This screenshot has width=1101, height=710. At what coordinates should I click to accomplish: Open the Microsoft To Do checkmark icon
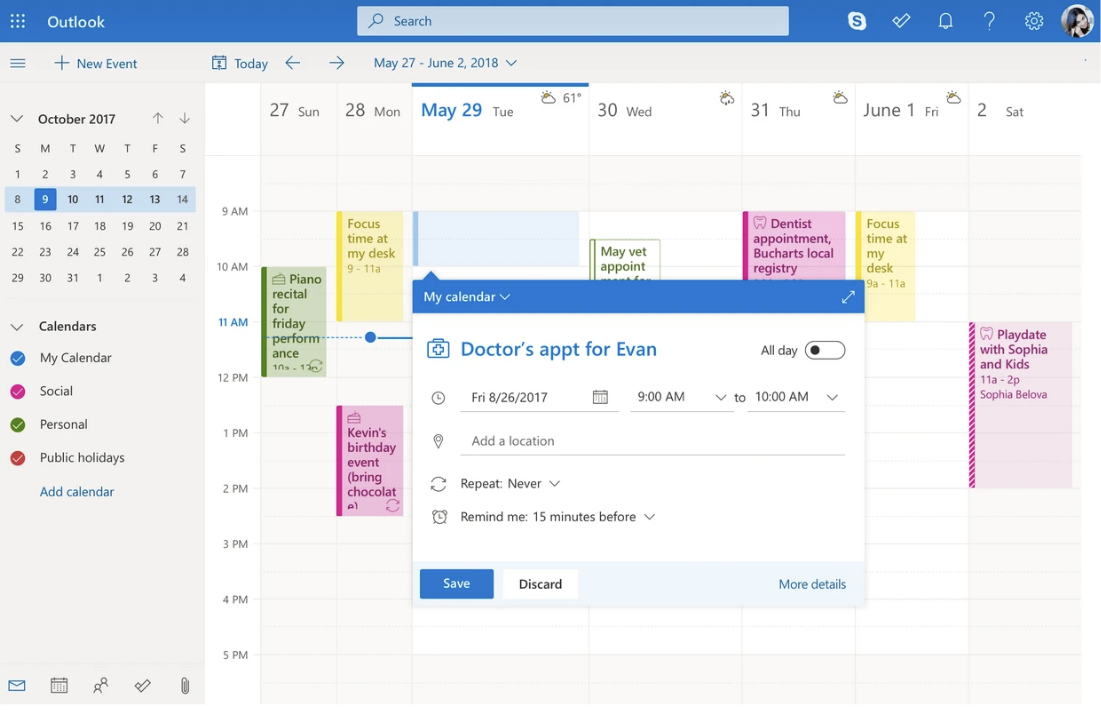tap(901, 20)
